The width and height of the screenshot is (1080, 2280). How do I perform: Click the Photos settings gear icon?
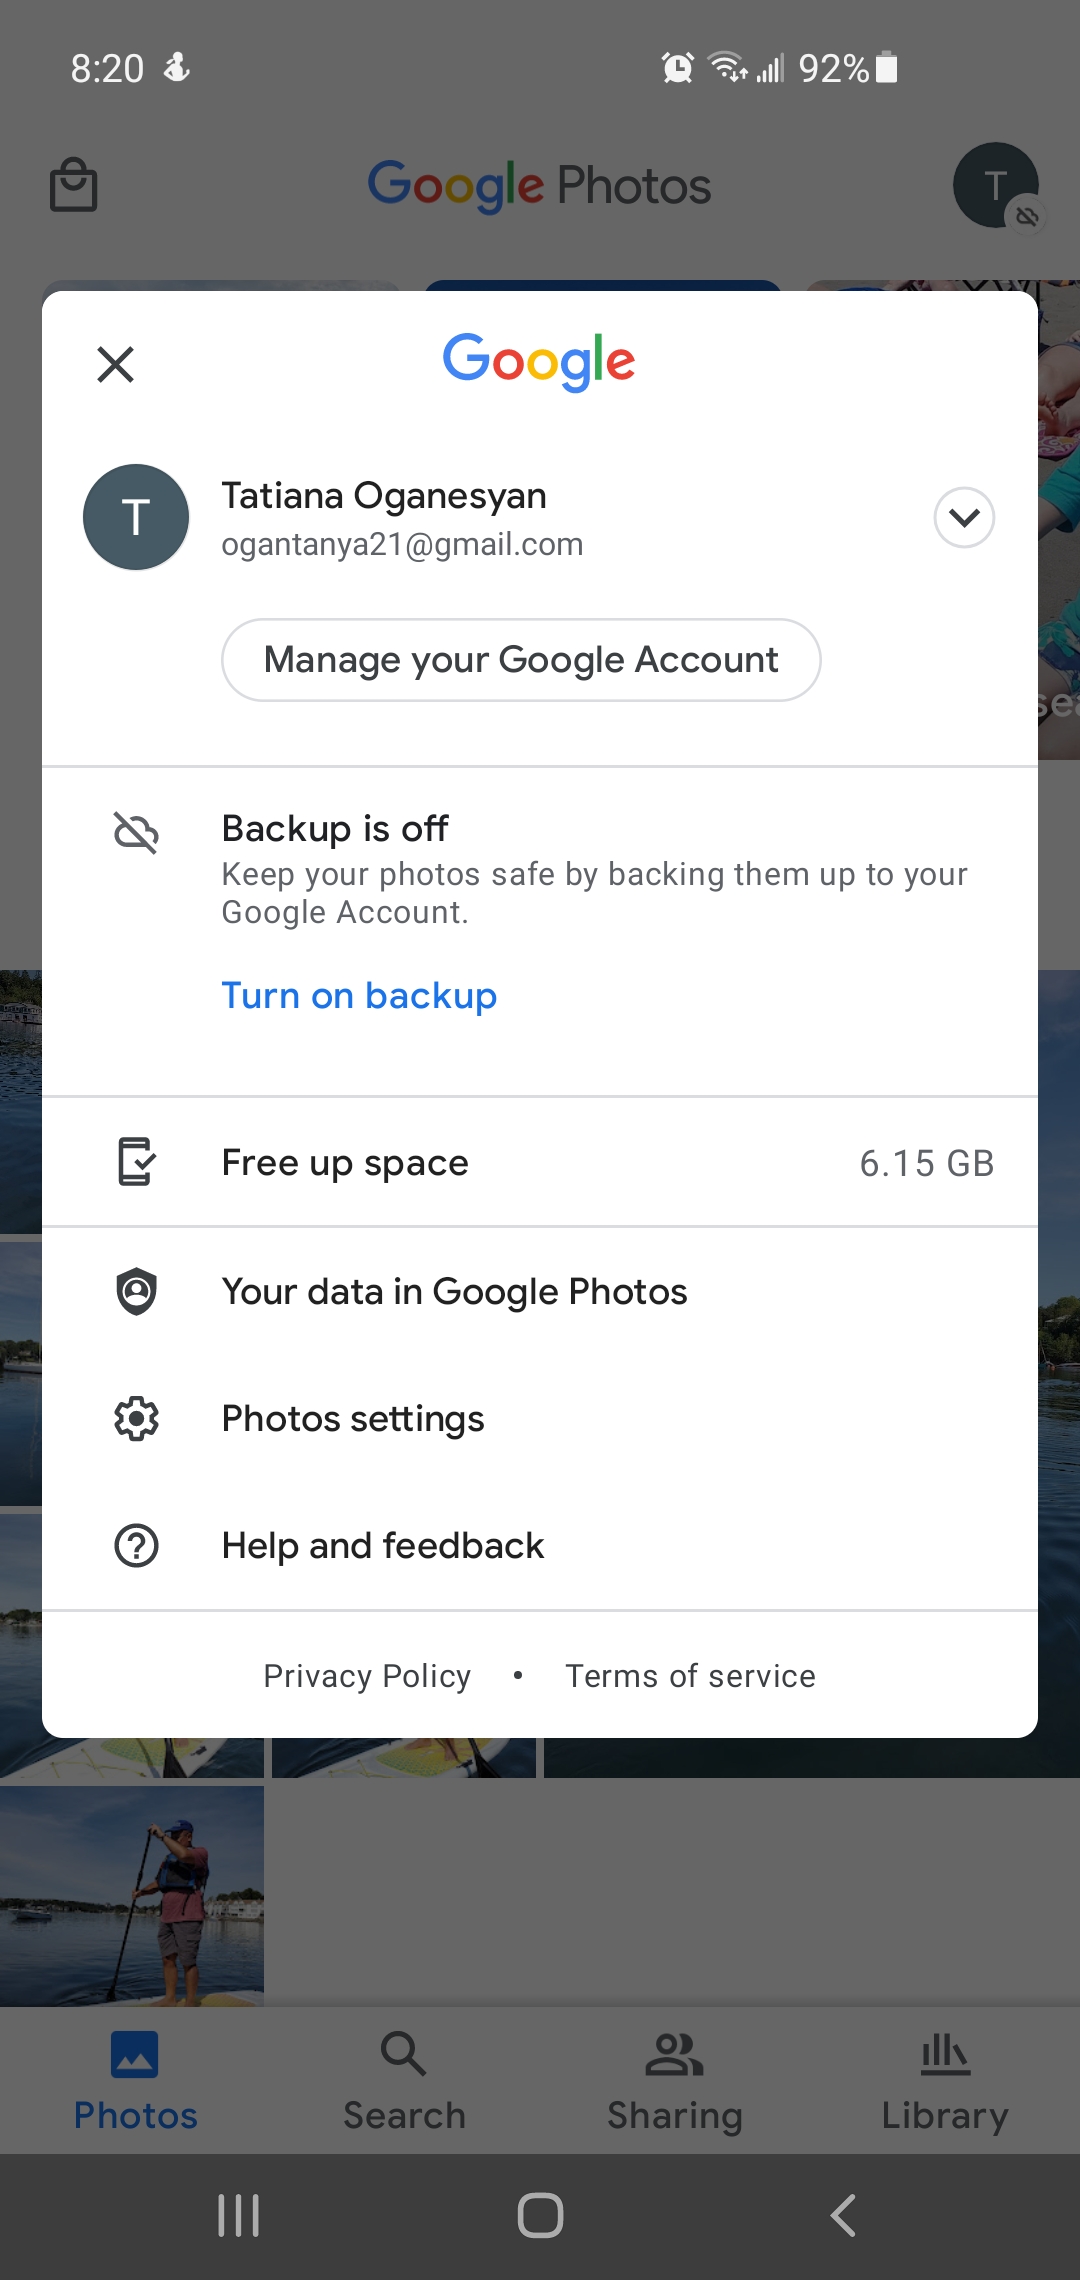pyautogui.click(x=136, y=1418)
